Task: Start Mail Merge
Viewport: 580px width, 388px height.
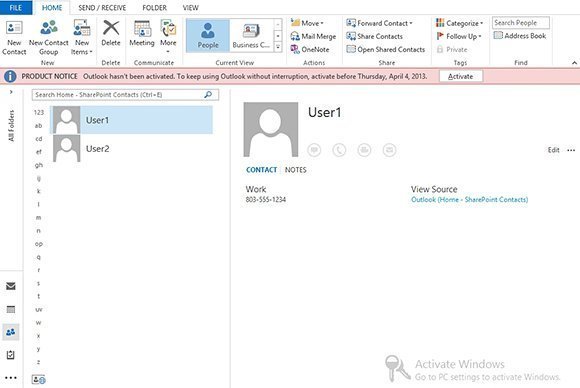Action: (x=313, y=36)
